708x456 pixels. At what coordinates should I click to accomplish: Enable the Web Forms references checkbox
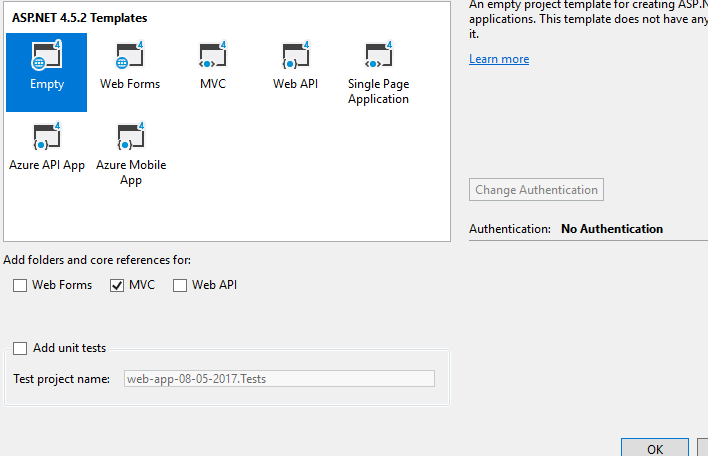(20, 285)
